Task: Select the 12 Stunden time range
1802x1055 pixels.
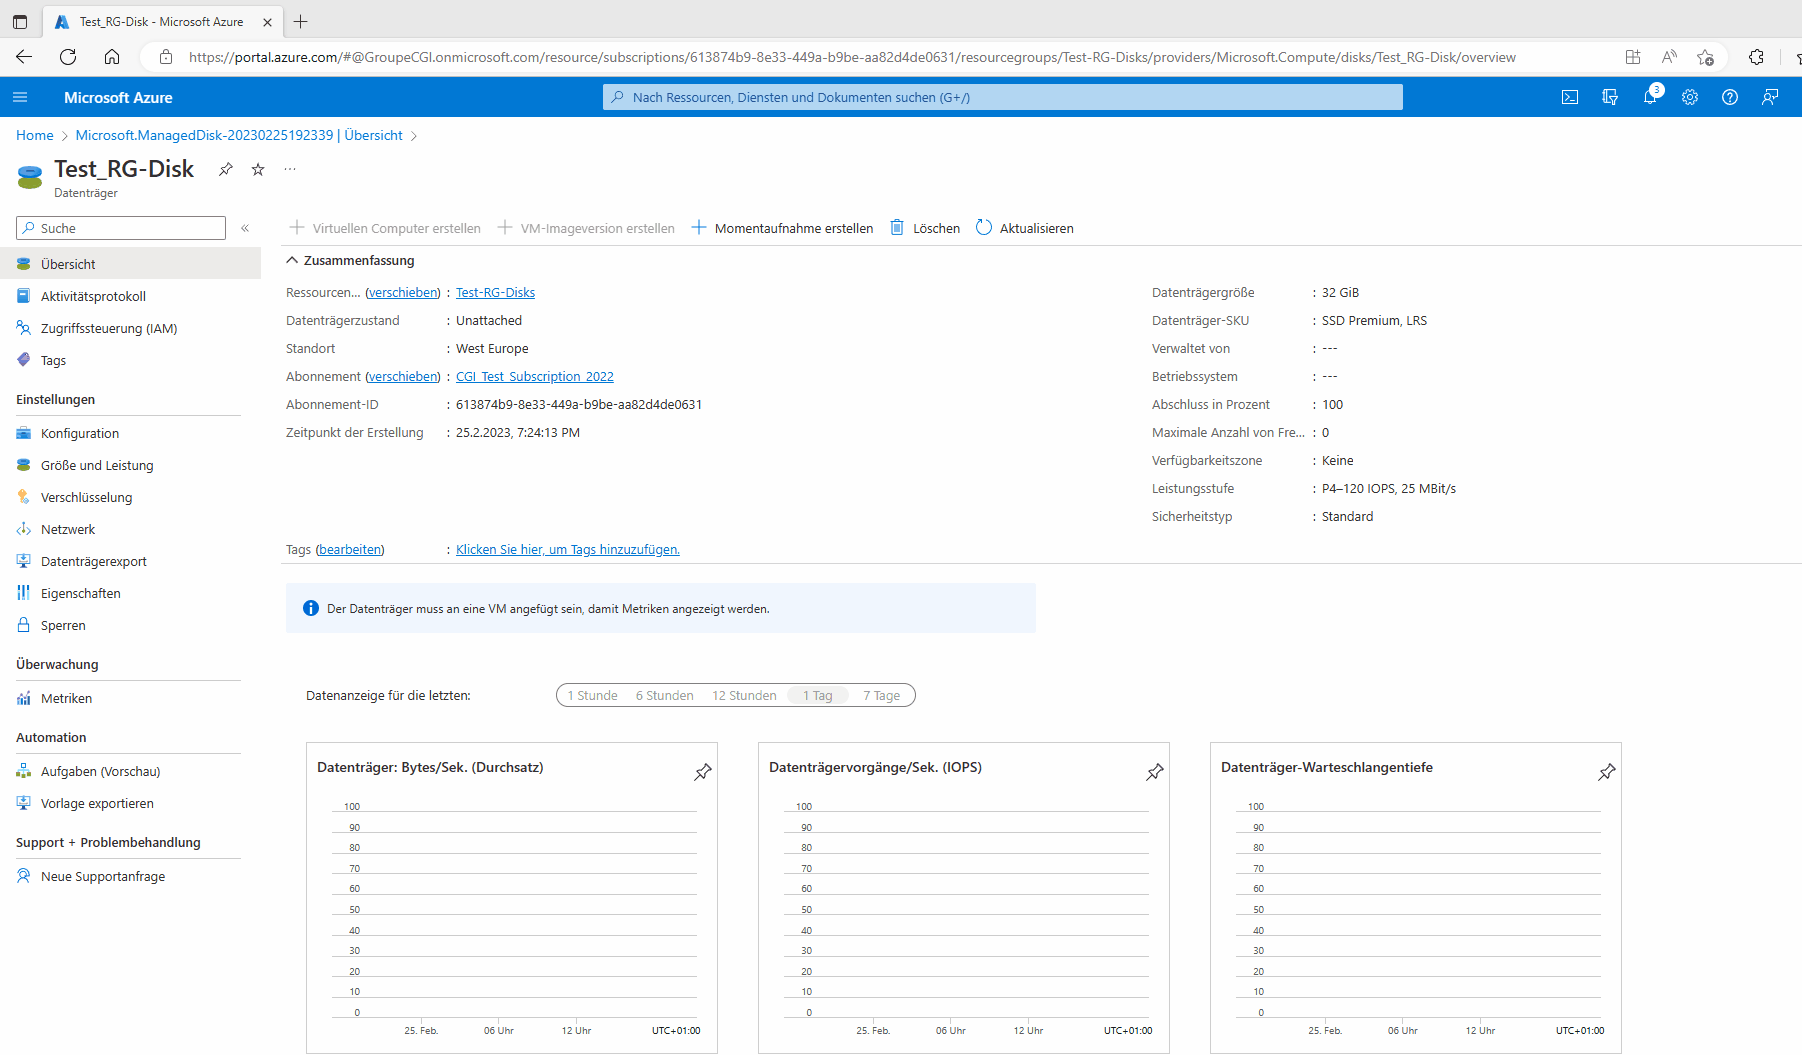Action: pyautogui.click(x=744, y=695)
